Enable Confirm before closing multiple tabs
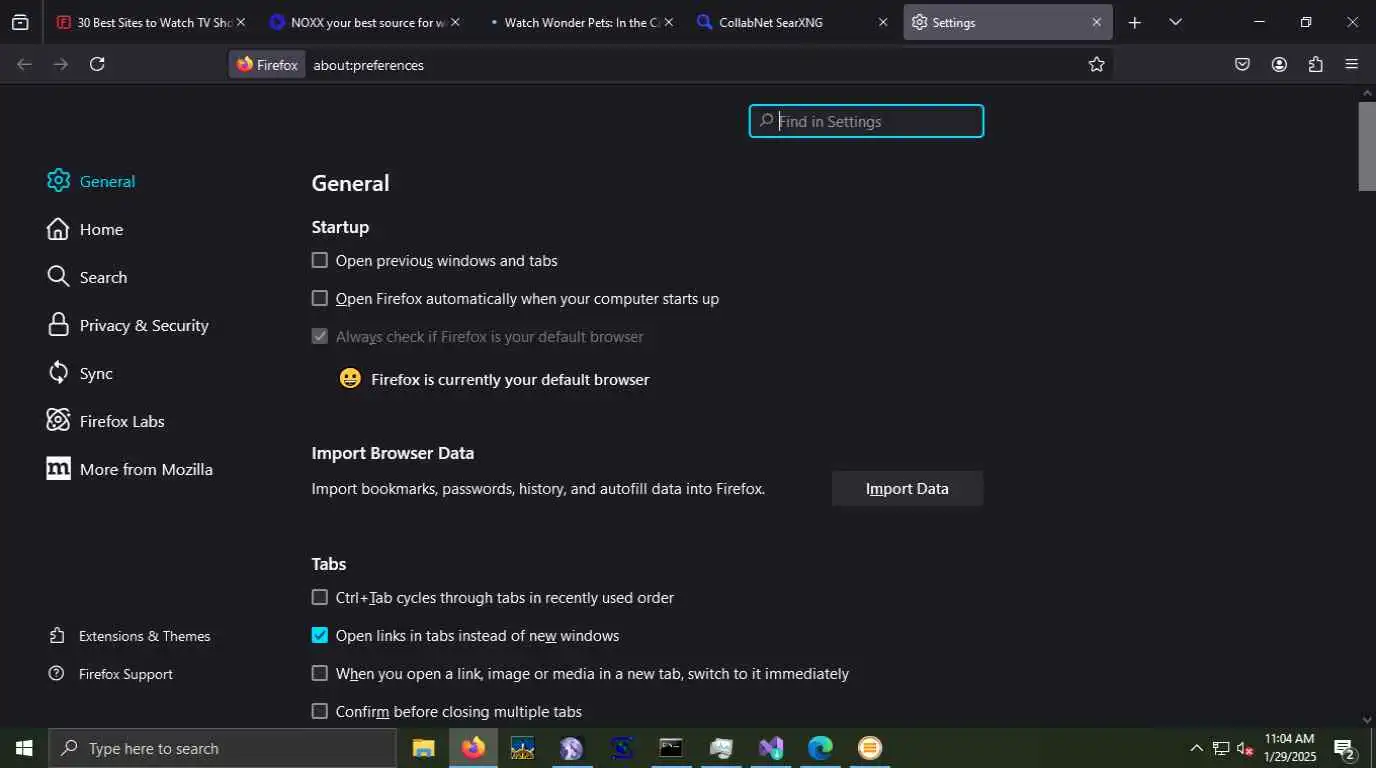The height and width of the screenshot is (768, 1376). (x=320, y=711)
